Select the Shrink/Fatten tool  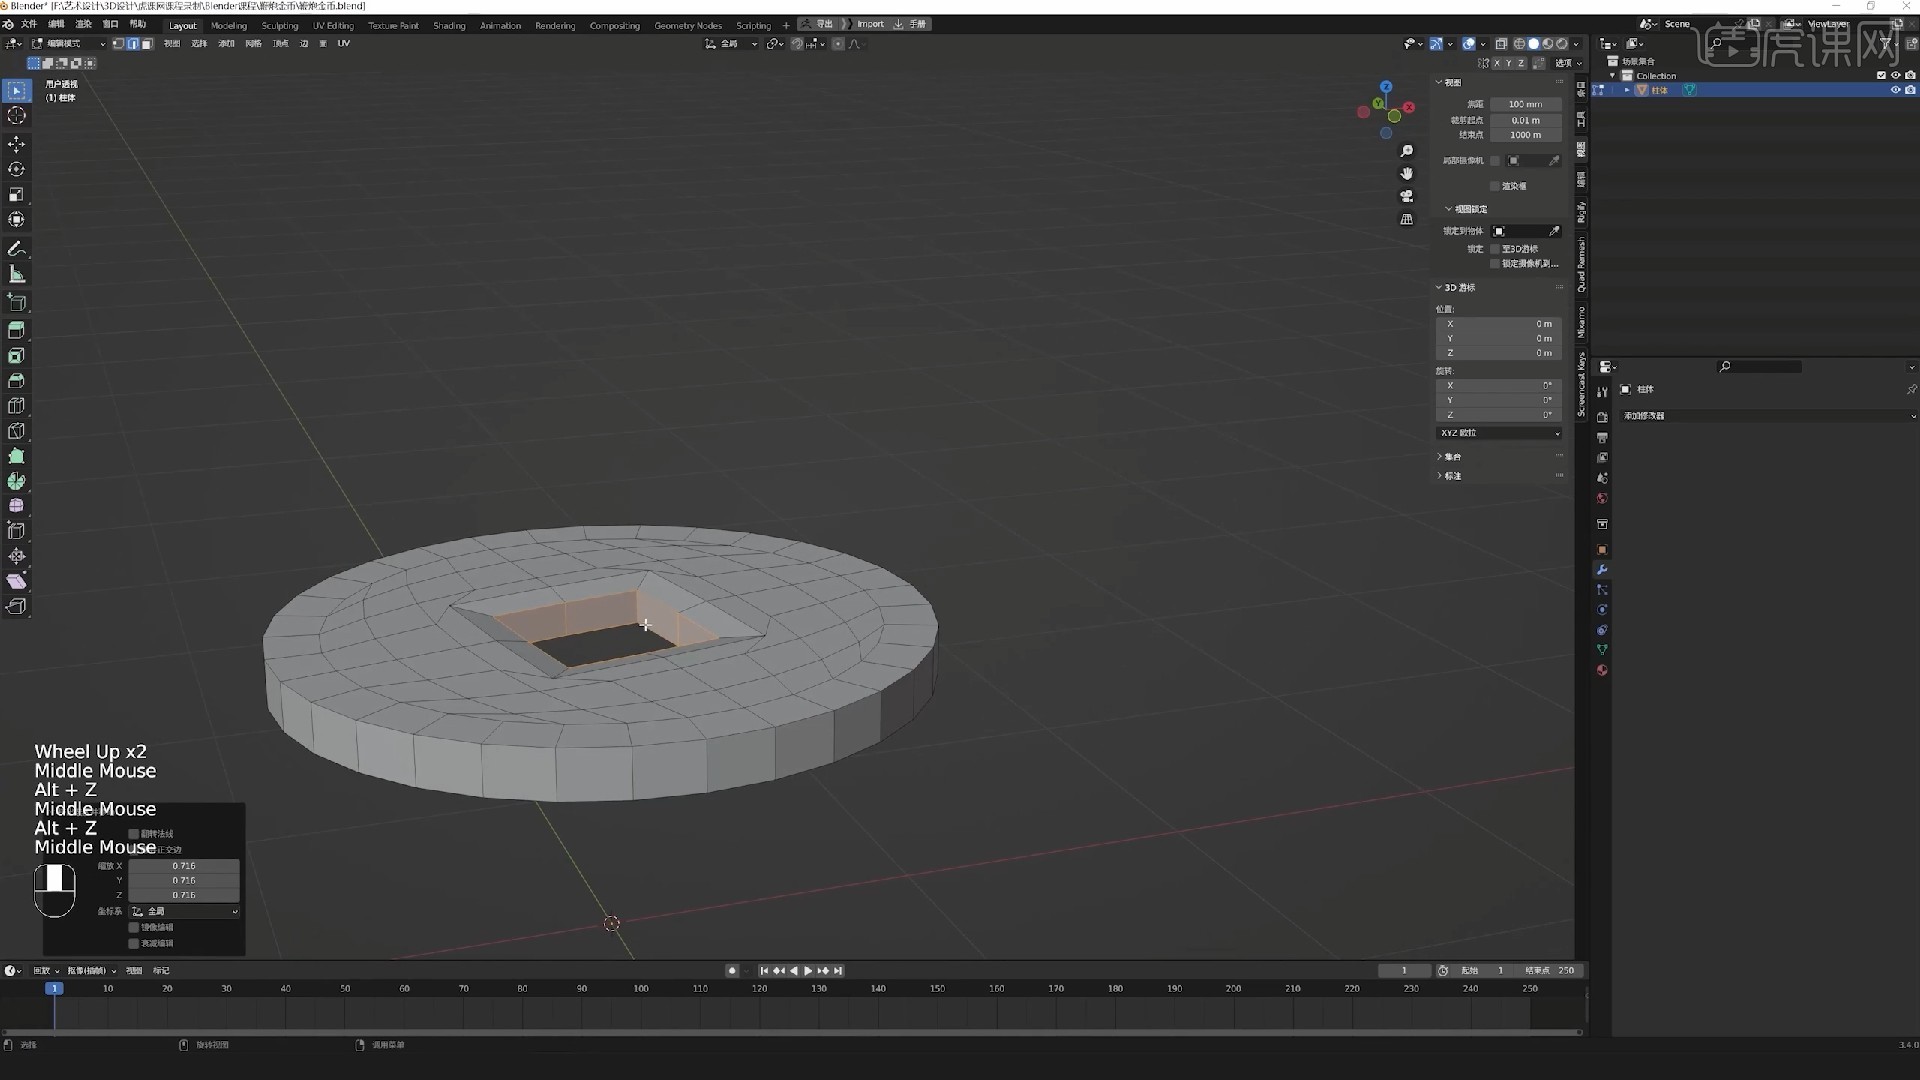(x=16, y=555)
